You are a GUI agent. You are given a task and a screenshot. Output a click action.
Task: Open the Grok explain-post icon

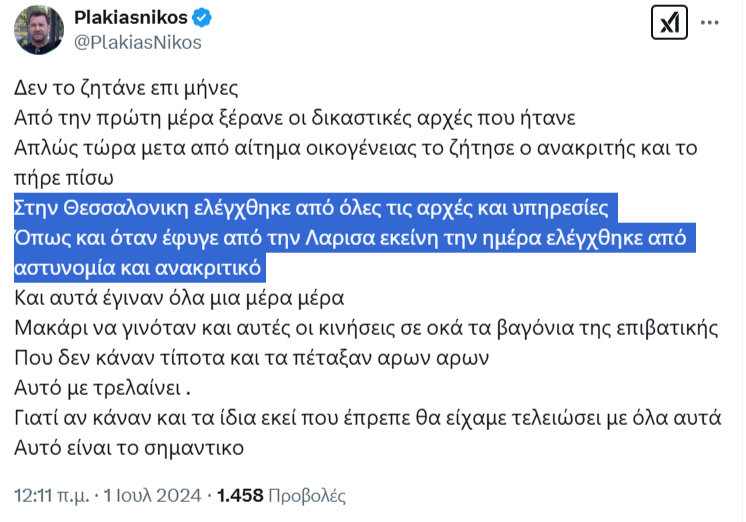(x=669, y=22)
